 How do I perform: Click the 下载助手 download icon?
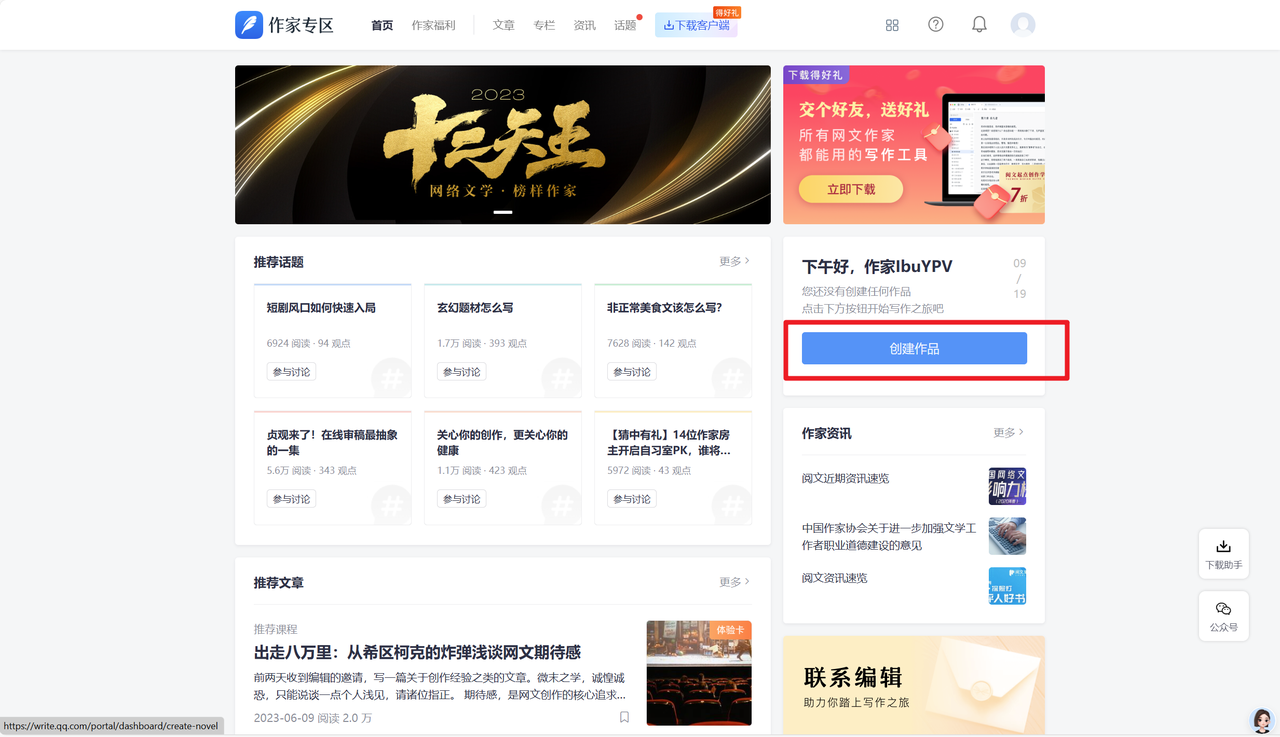click(x=1223, y=547)
